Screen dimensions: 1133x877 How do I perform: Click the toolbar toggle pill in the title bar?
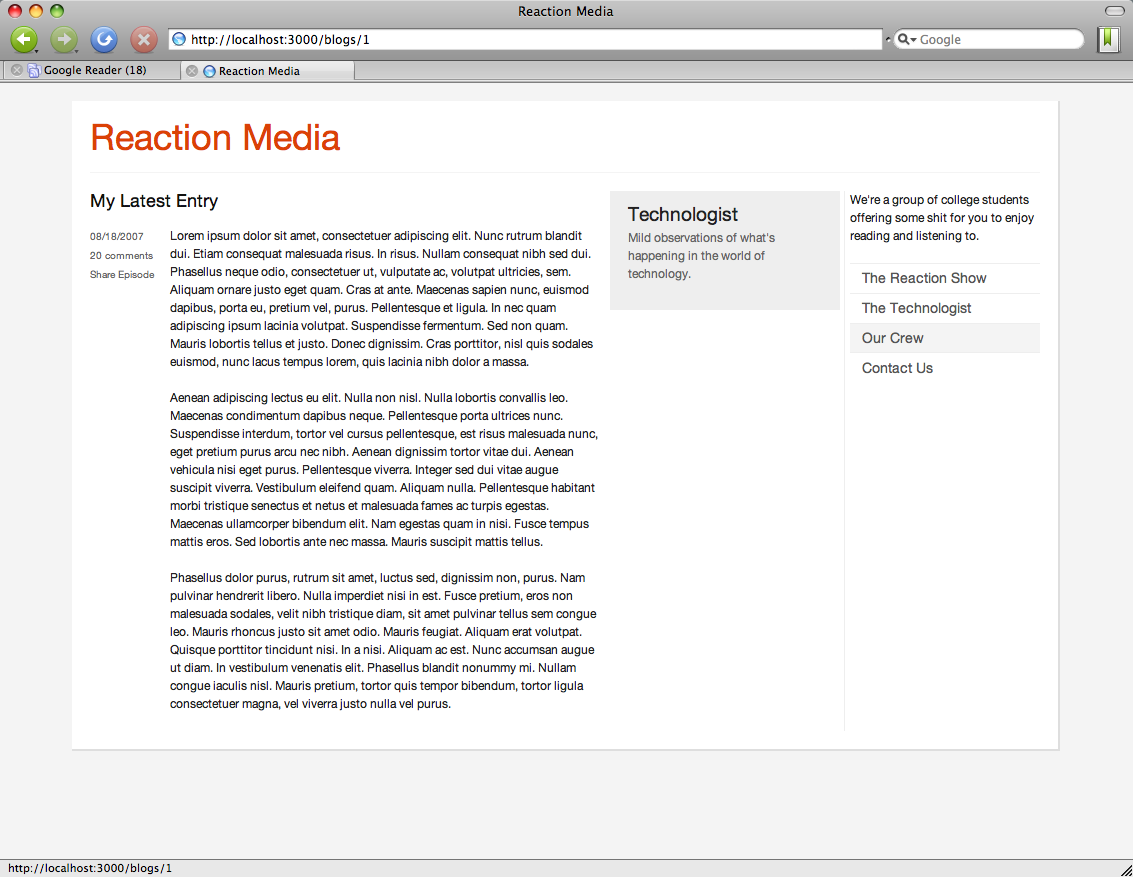pos(1114,11)
